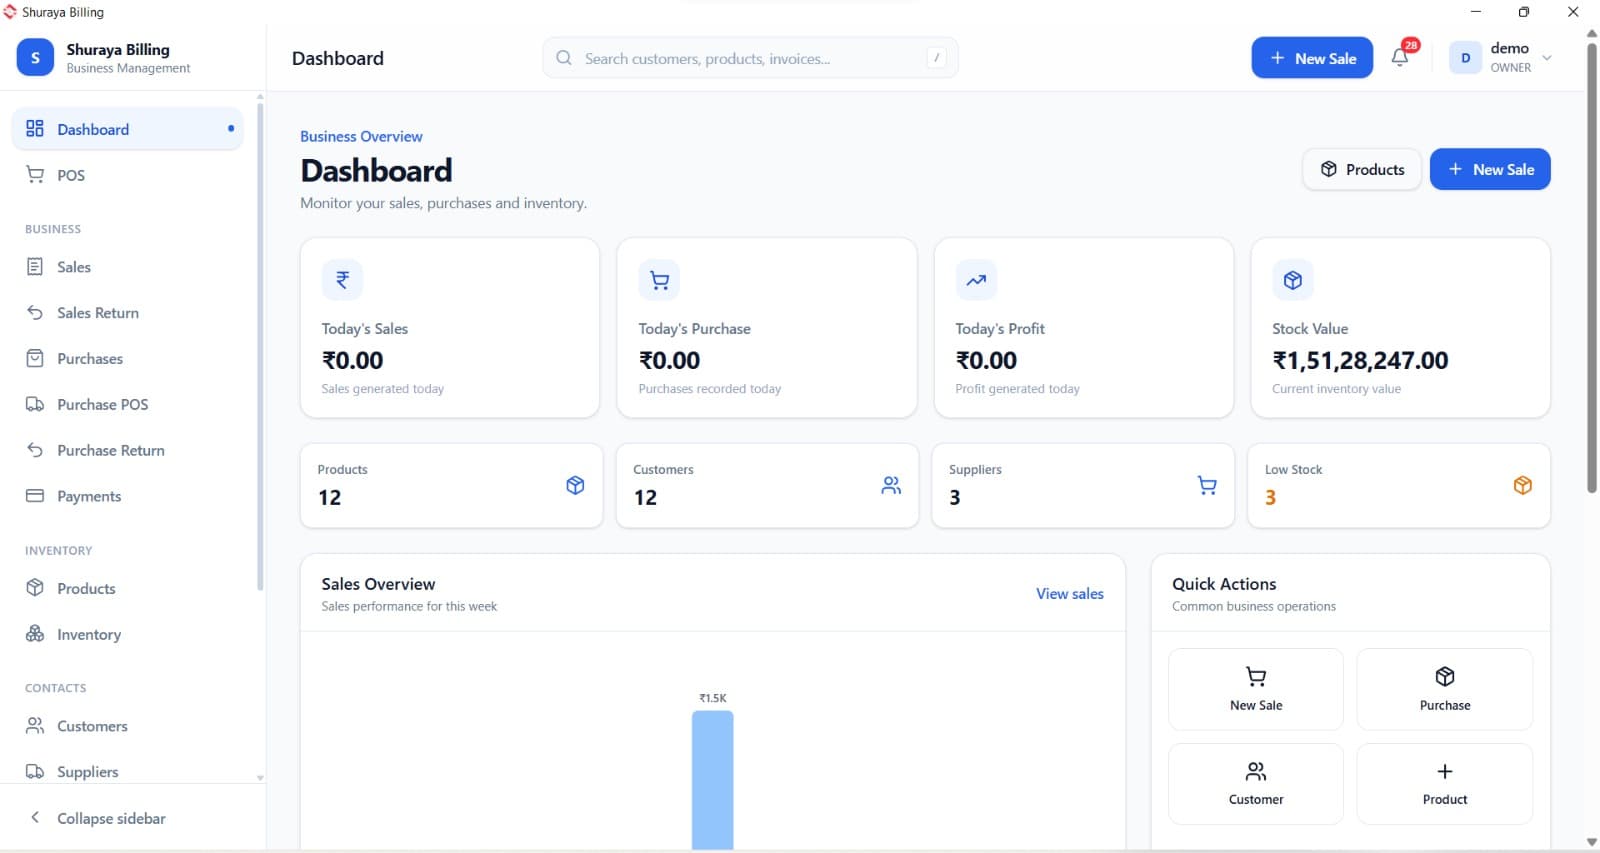Click the New Sale button beside the Products button

(1490, 169)
